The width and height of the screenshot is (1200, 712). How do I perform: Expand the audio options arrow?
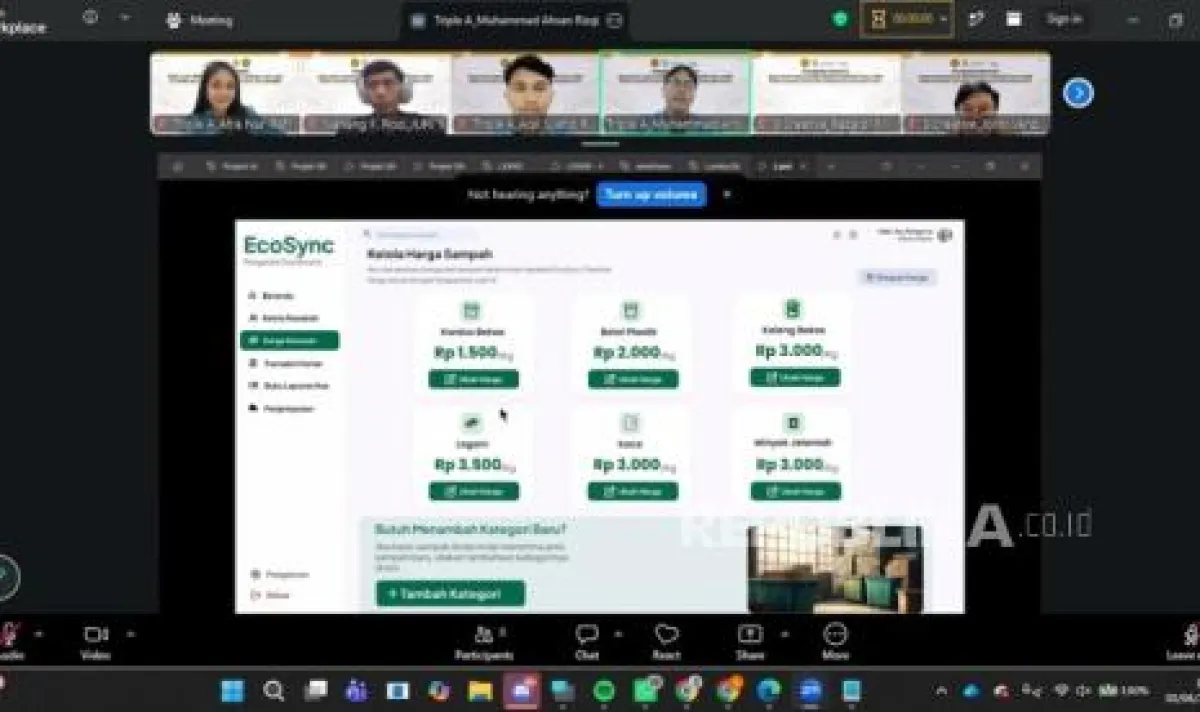click(x=39, y=633)
